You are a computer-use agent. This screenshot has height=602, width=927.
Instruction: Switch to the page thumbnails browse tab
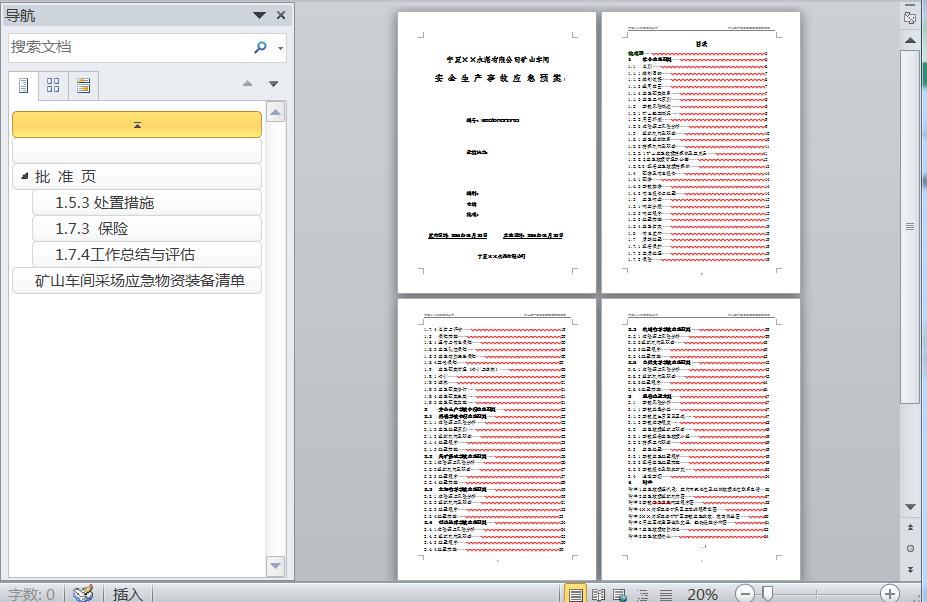pos(54,86)
